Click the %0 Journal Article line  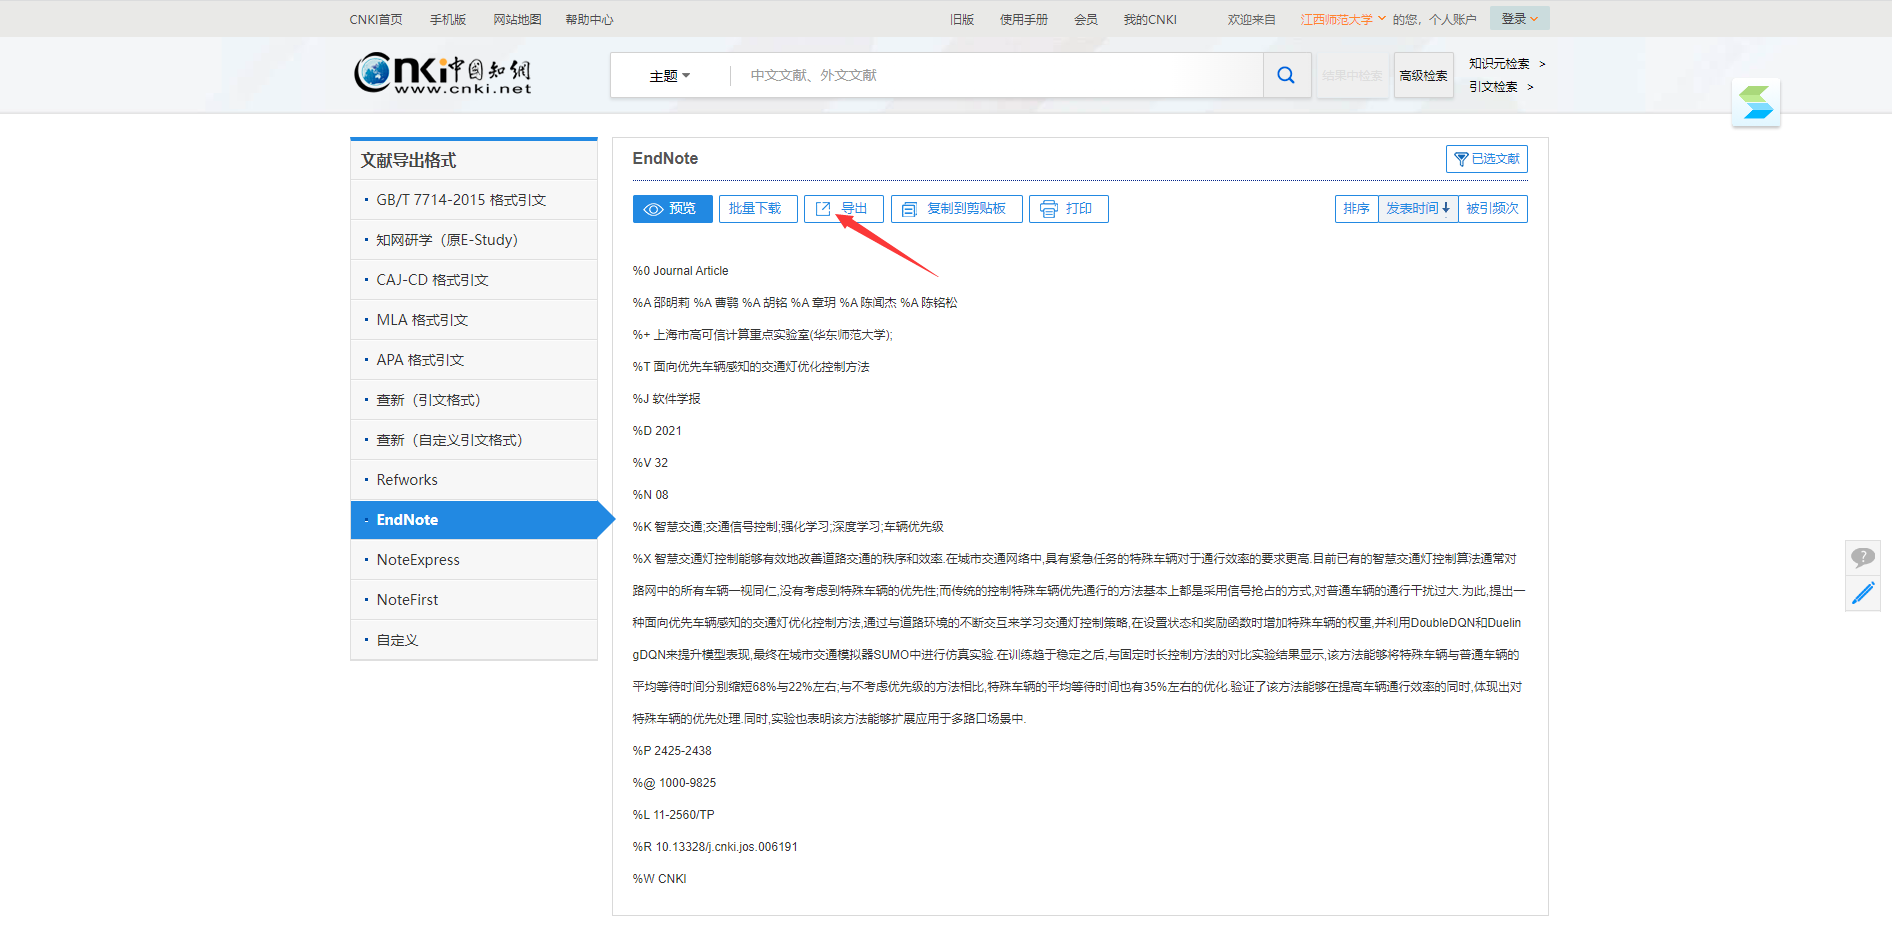click(680, 271)
